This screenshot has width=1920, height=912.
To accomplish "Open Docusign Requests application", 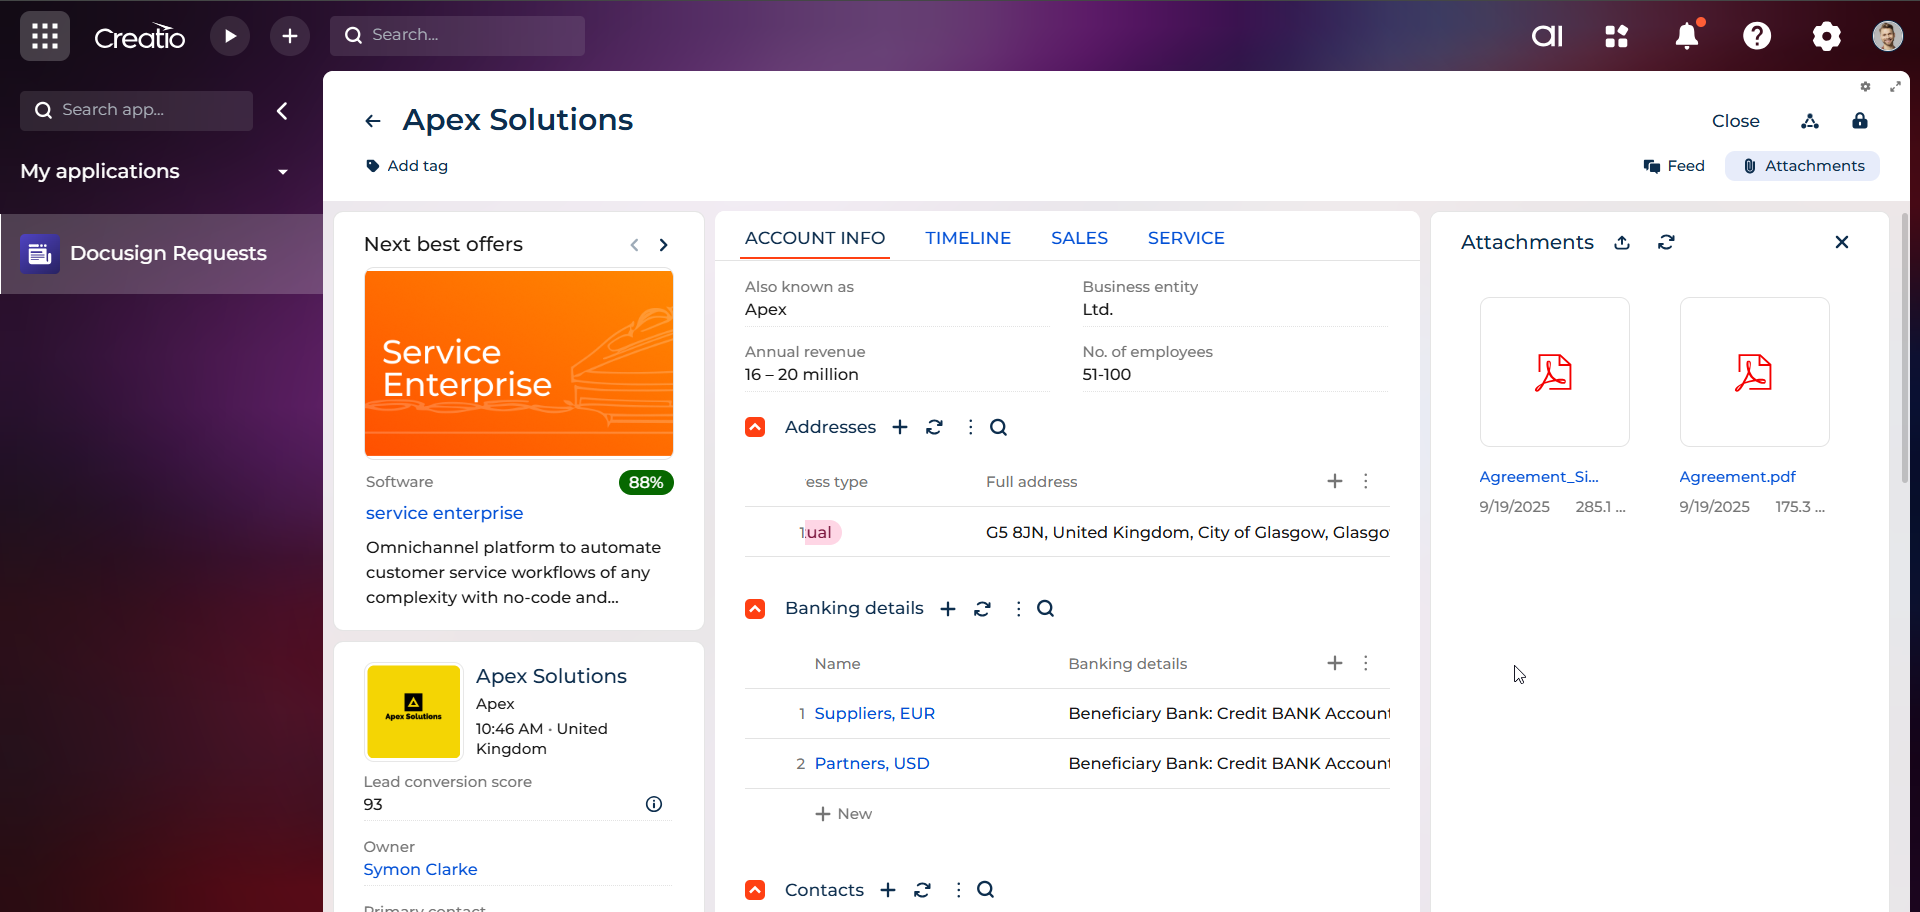I will click(x=161, y=254).
